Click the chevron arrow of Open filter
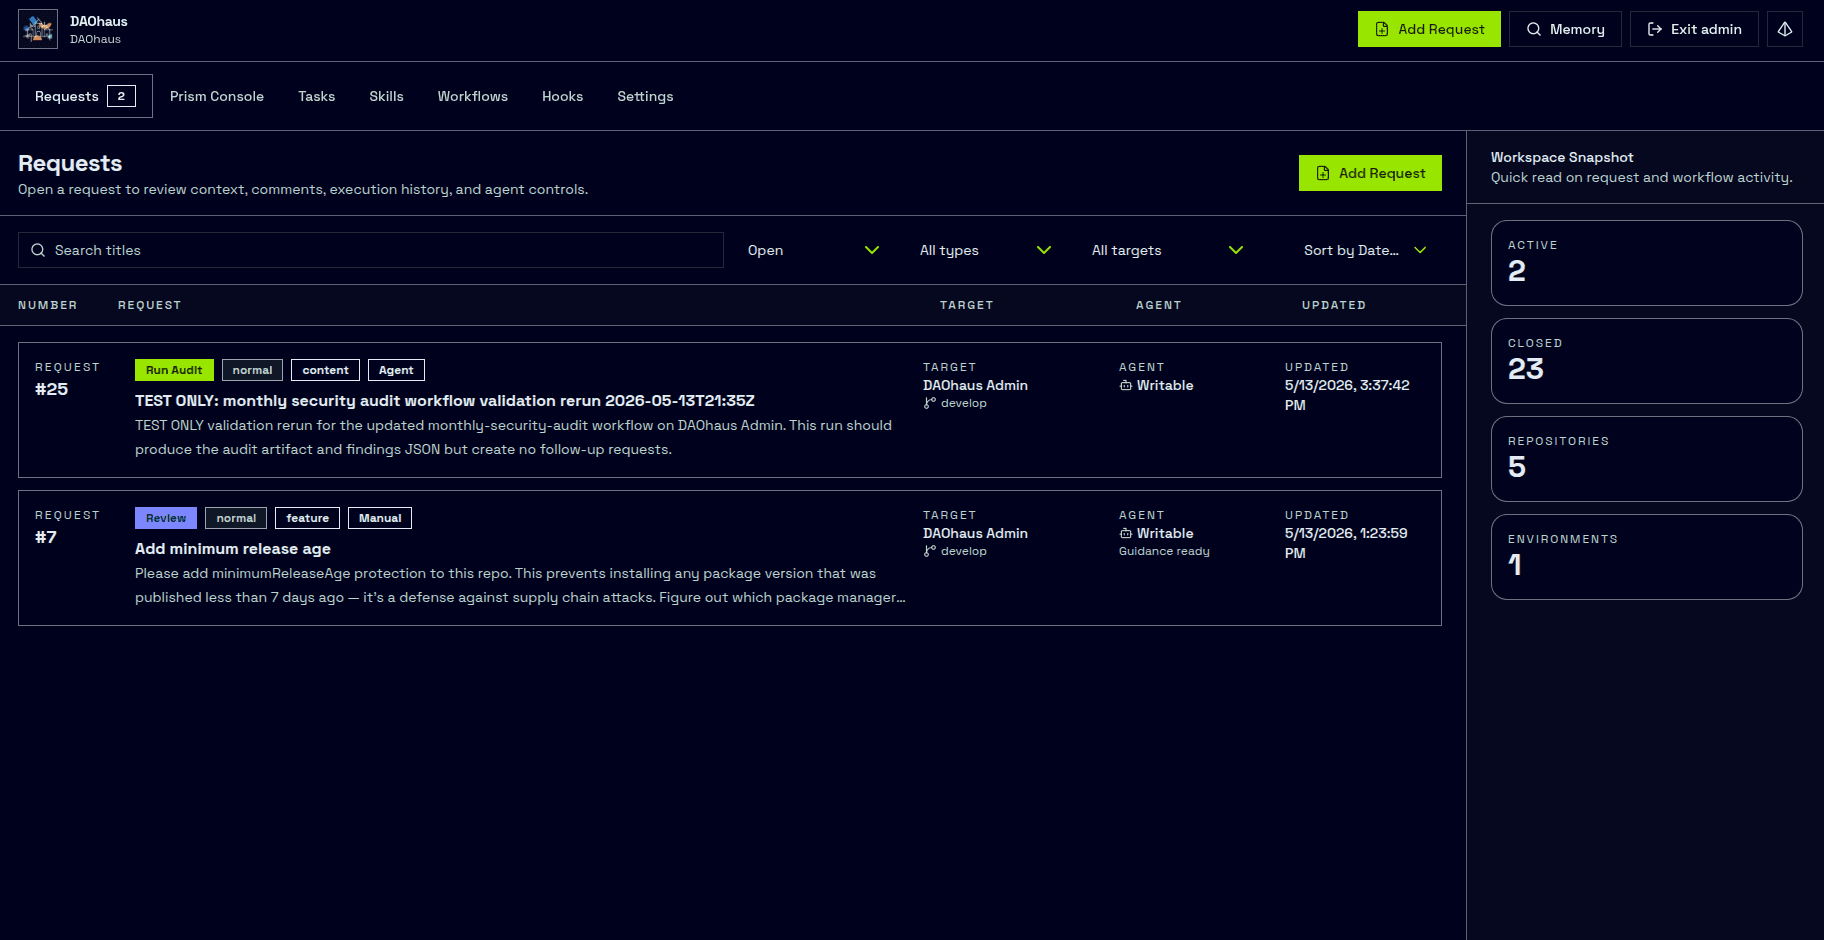 (x=872, y=250)
